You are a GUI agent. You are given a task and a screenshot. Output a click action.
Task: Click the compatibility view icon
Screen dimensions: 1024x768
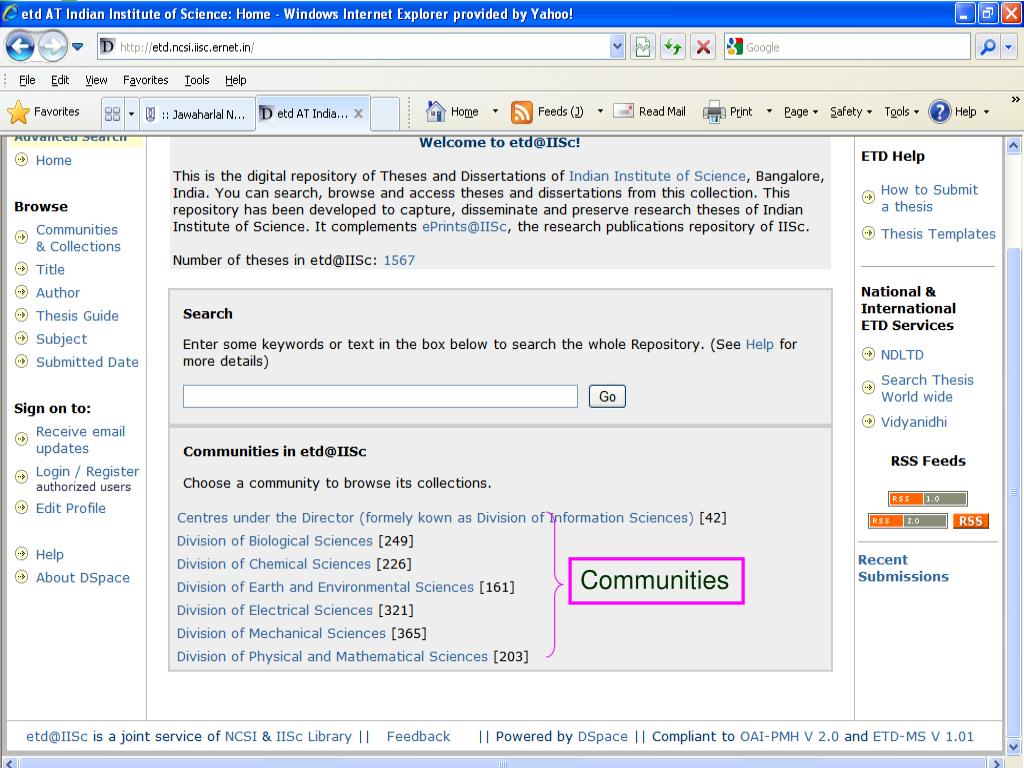coord(643,47)
